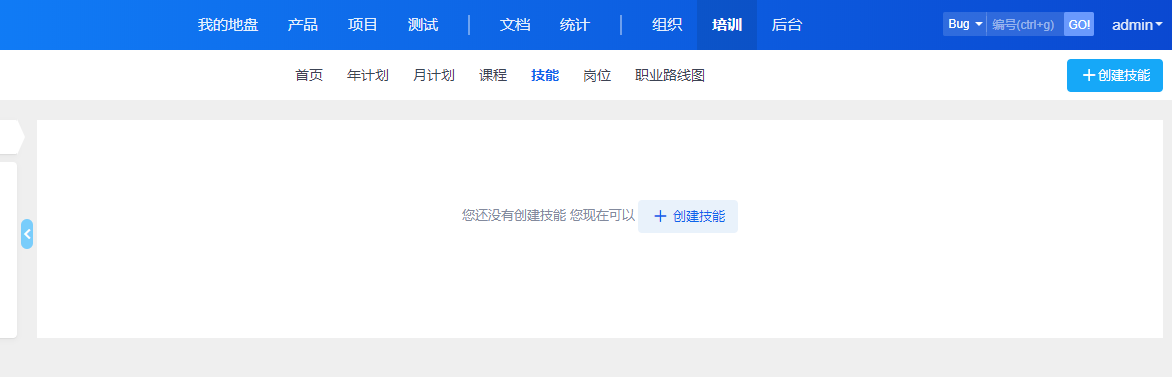Open the 年计划 tab
Screen dimensions: 1172x377
[x=368, y=76]
